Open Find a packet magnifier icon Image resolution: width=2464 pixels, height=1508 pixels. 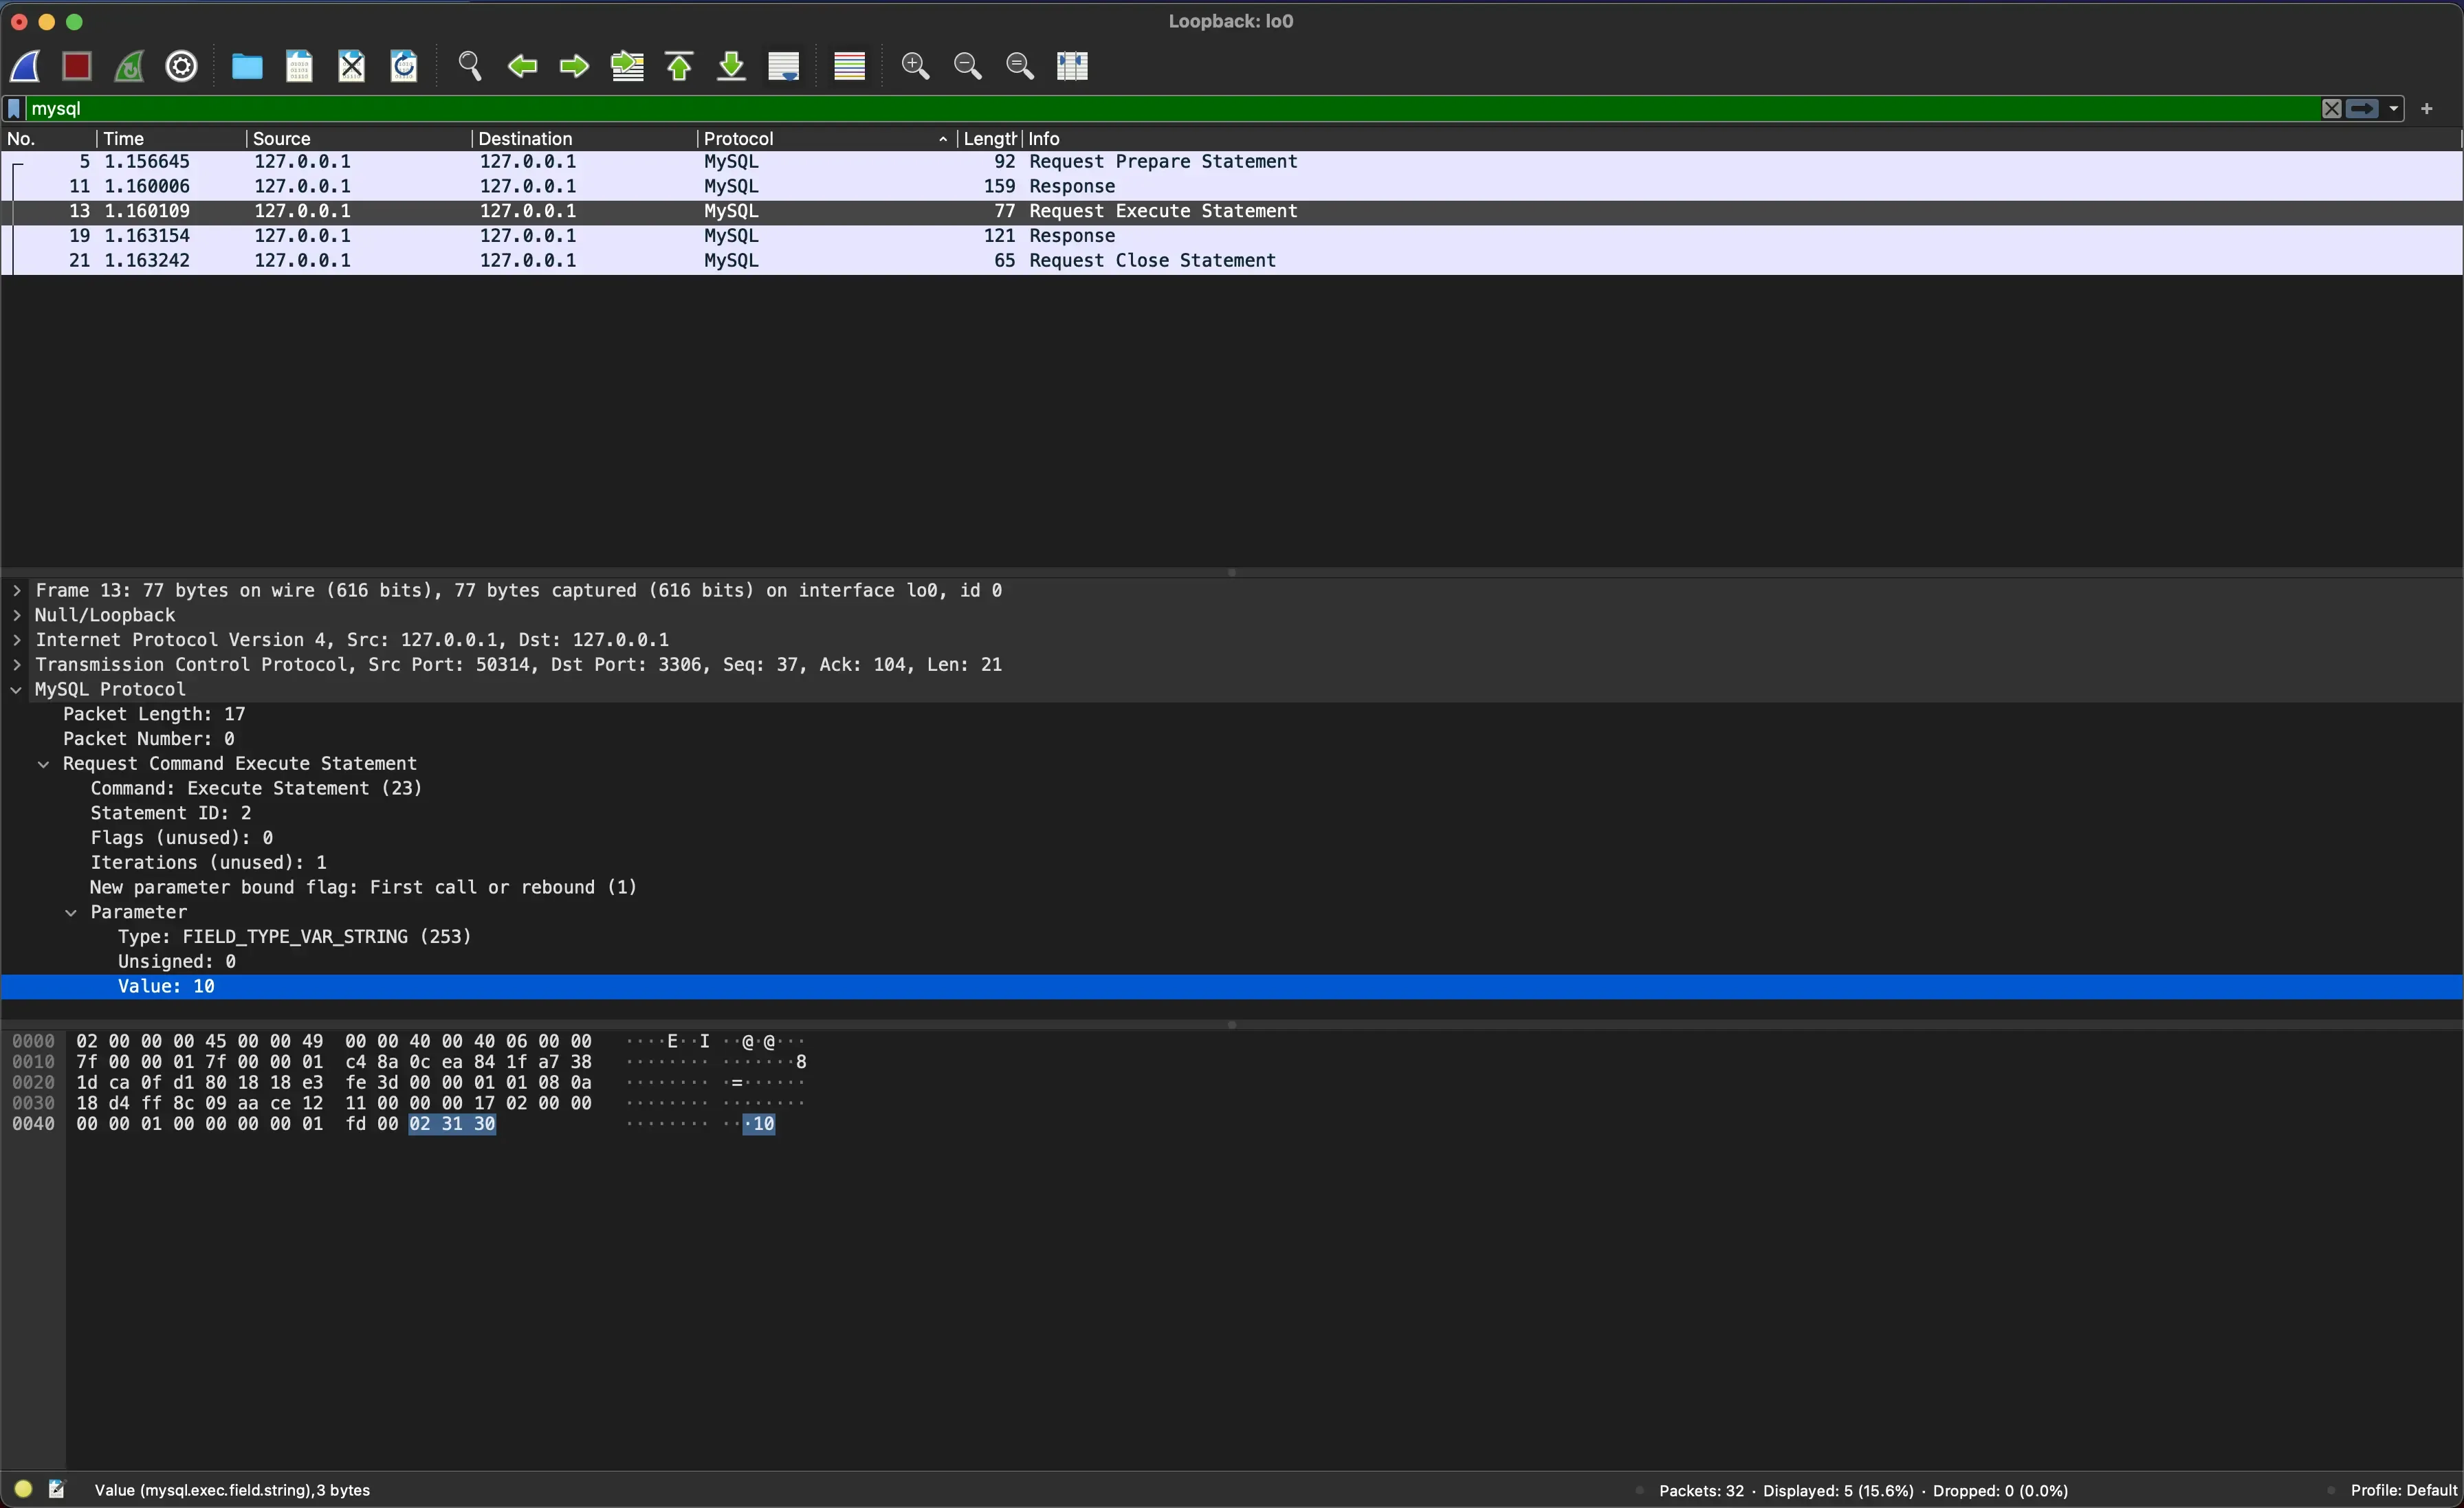(x=470, y=66)
